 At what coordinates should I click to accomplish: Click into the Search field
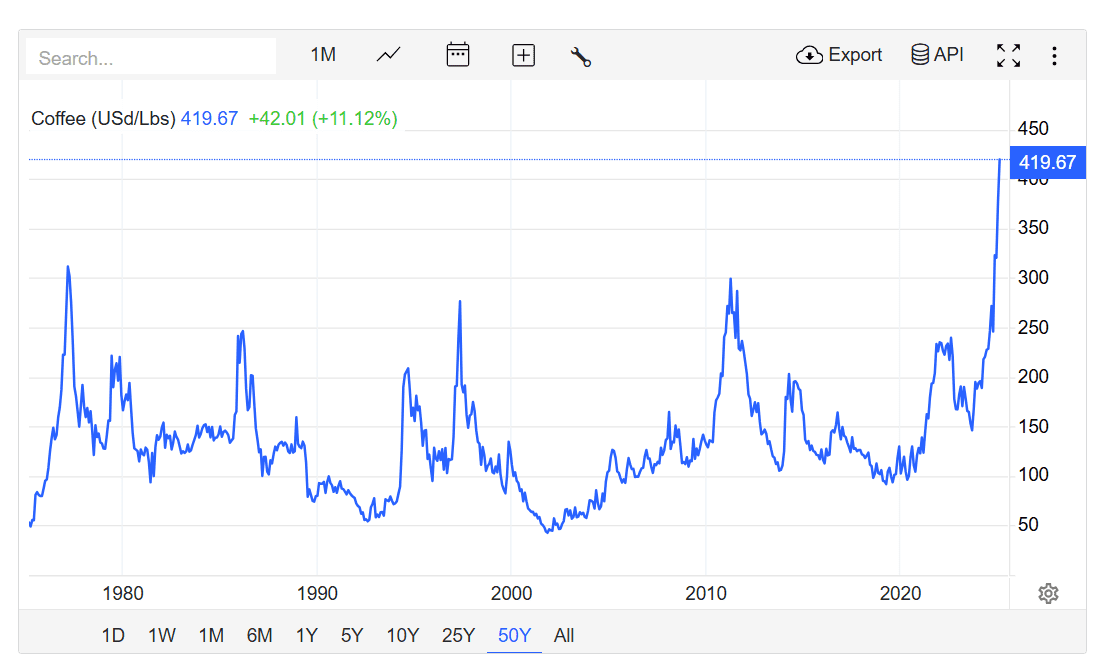pyautogui.click(x=151, y=57)
